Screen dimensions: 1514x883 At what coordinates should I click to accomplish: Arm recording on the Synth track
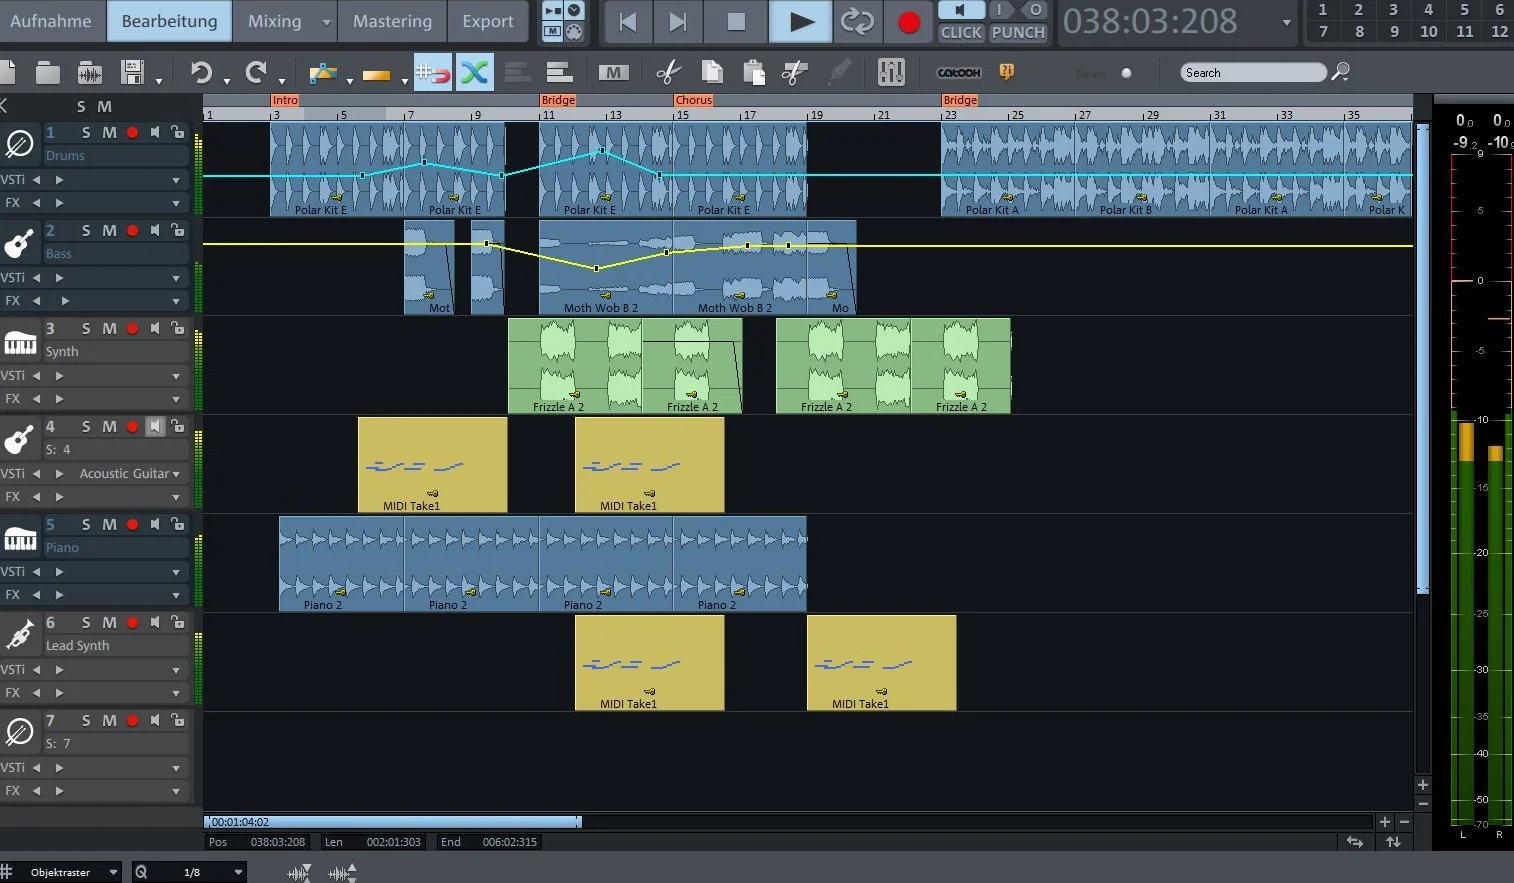(x=132, y=328)
